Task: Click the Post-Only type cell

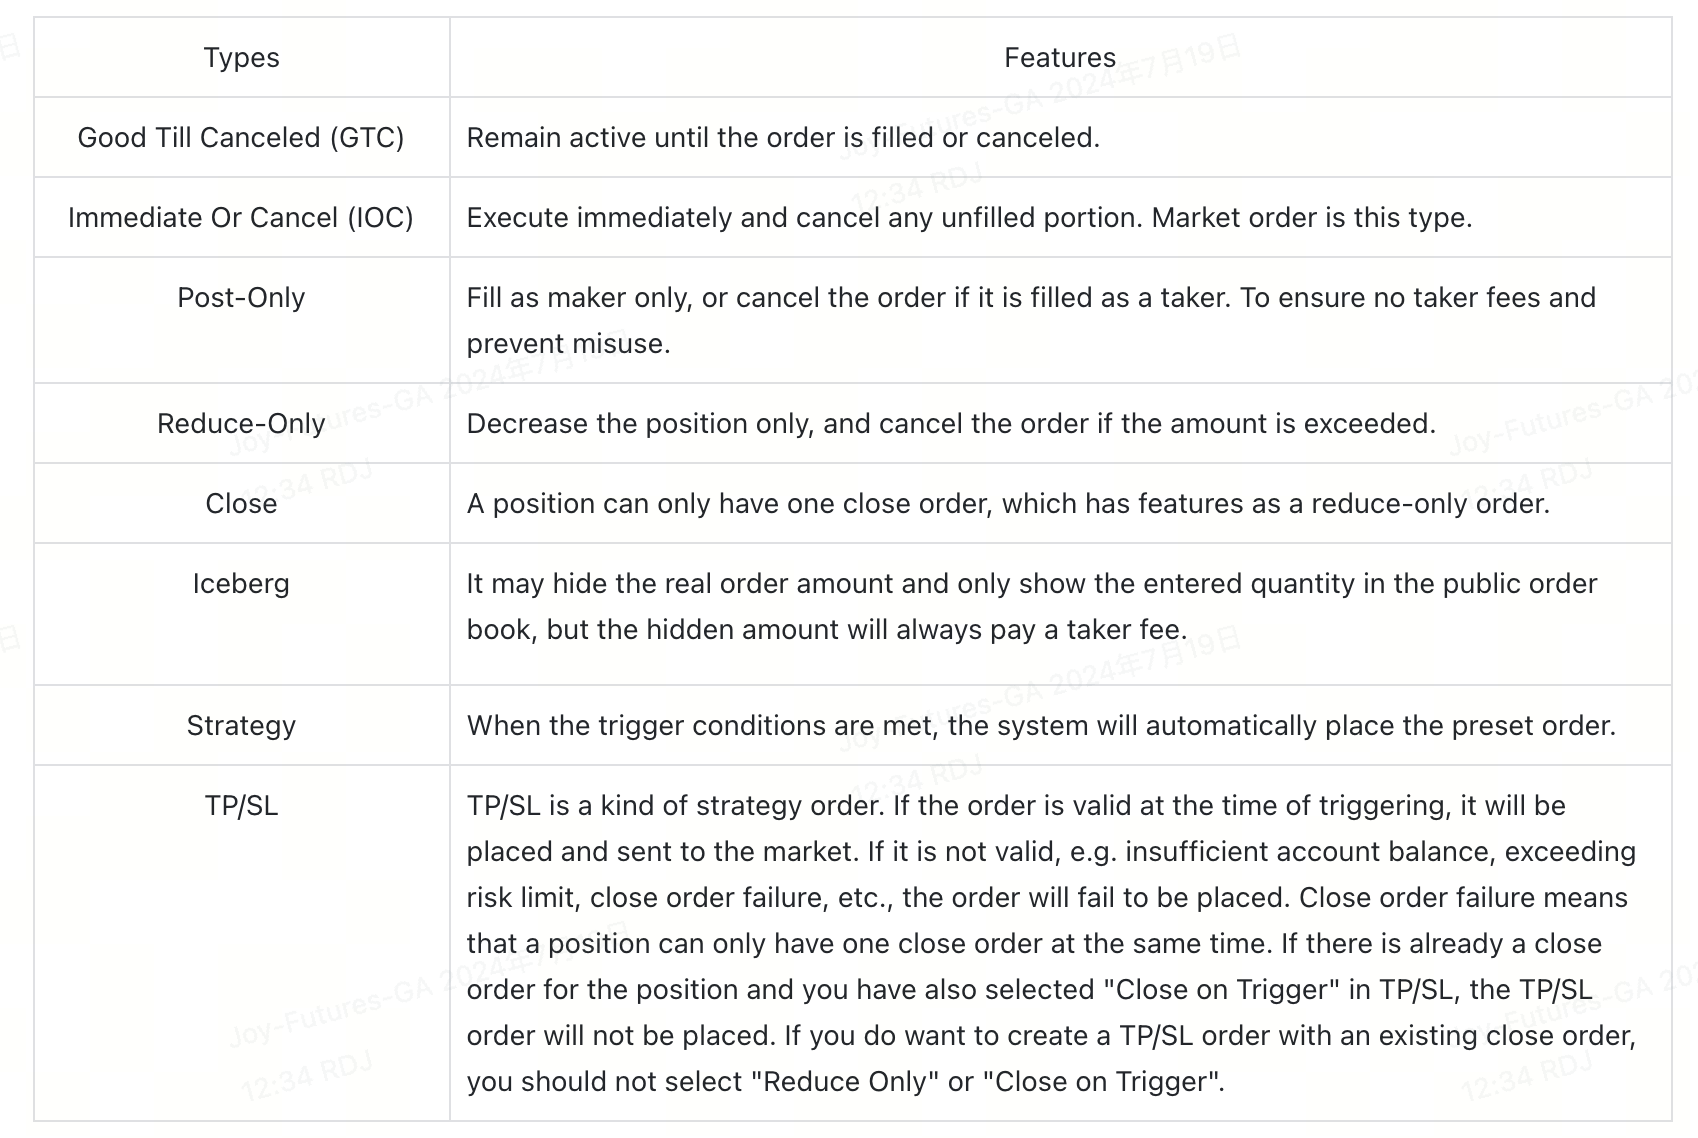Action: (x=241, y=298)
